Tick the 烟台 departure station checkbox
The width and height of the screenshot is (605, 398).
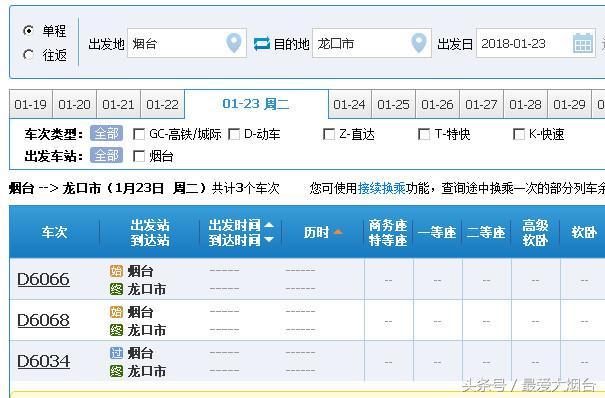(139, 156)
